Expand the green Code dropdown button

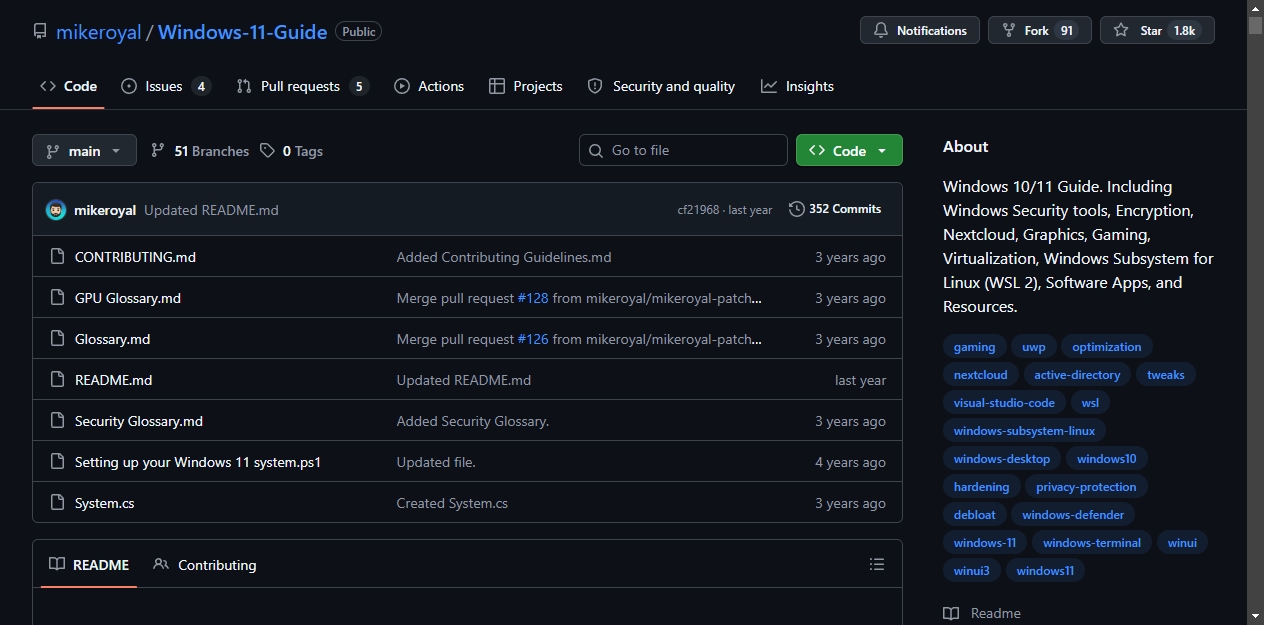click(x=849, y=150)
